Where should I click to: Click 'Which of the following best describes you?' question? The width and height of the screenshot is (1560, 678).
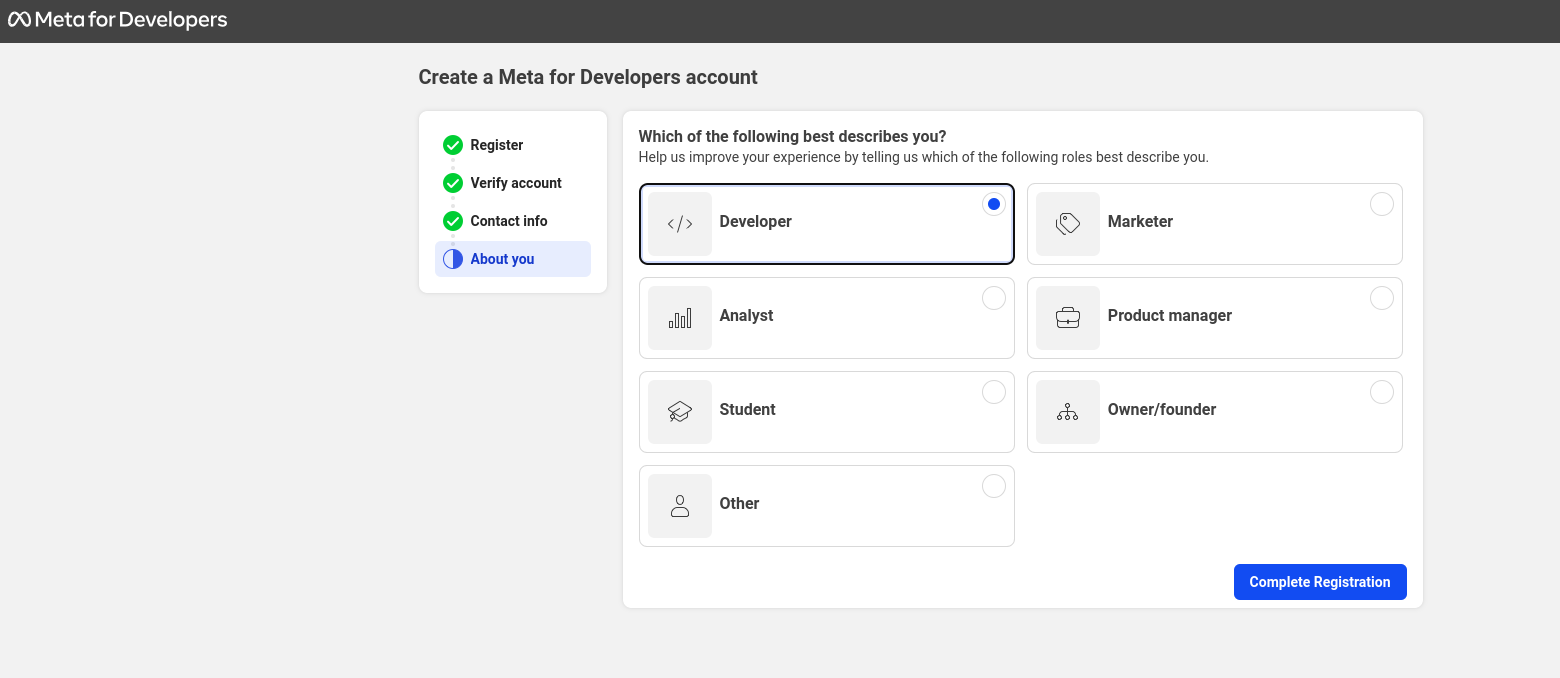[x=793, y=136]
